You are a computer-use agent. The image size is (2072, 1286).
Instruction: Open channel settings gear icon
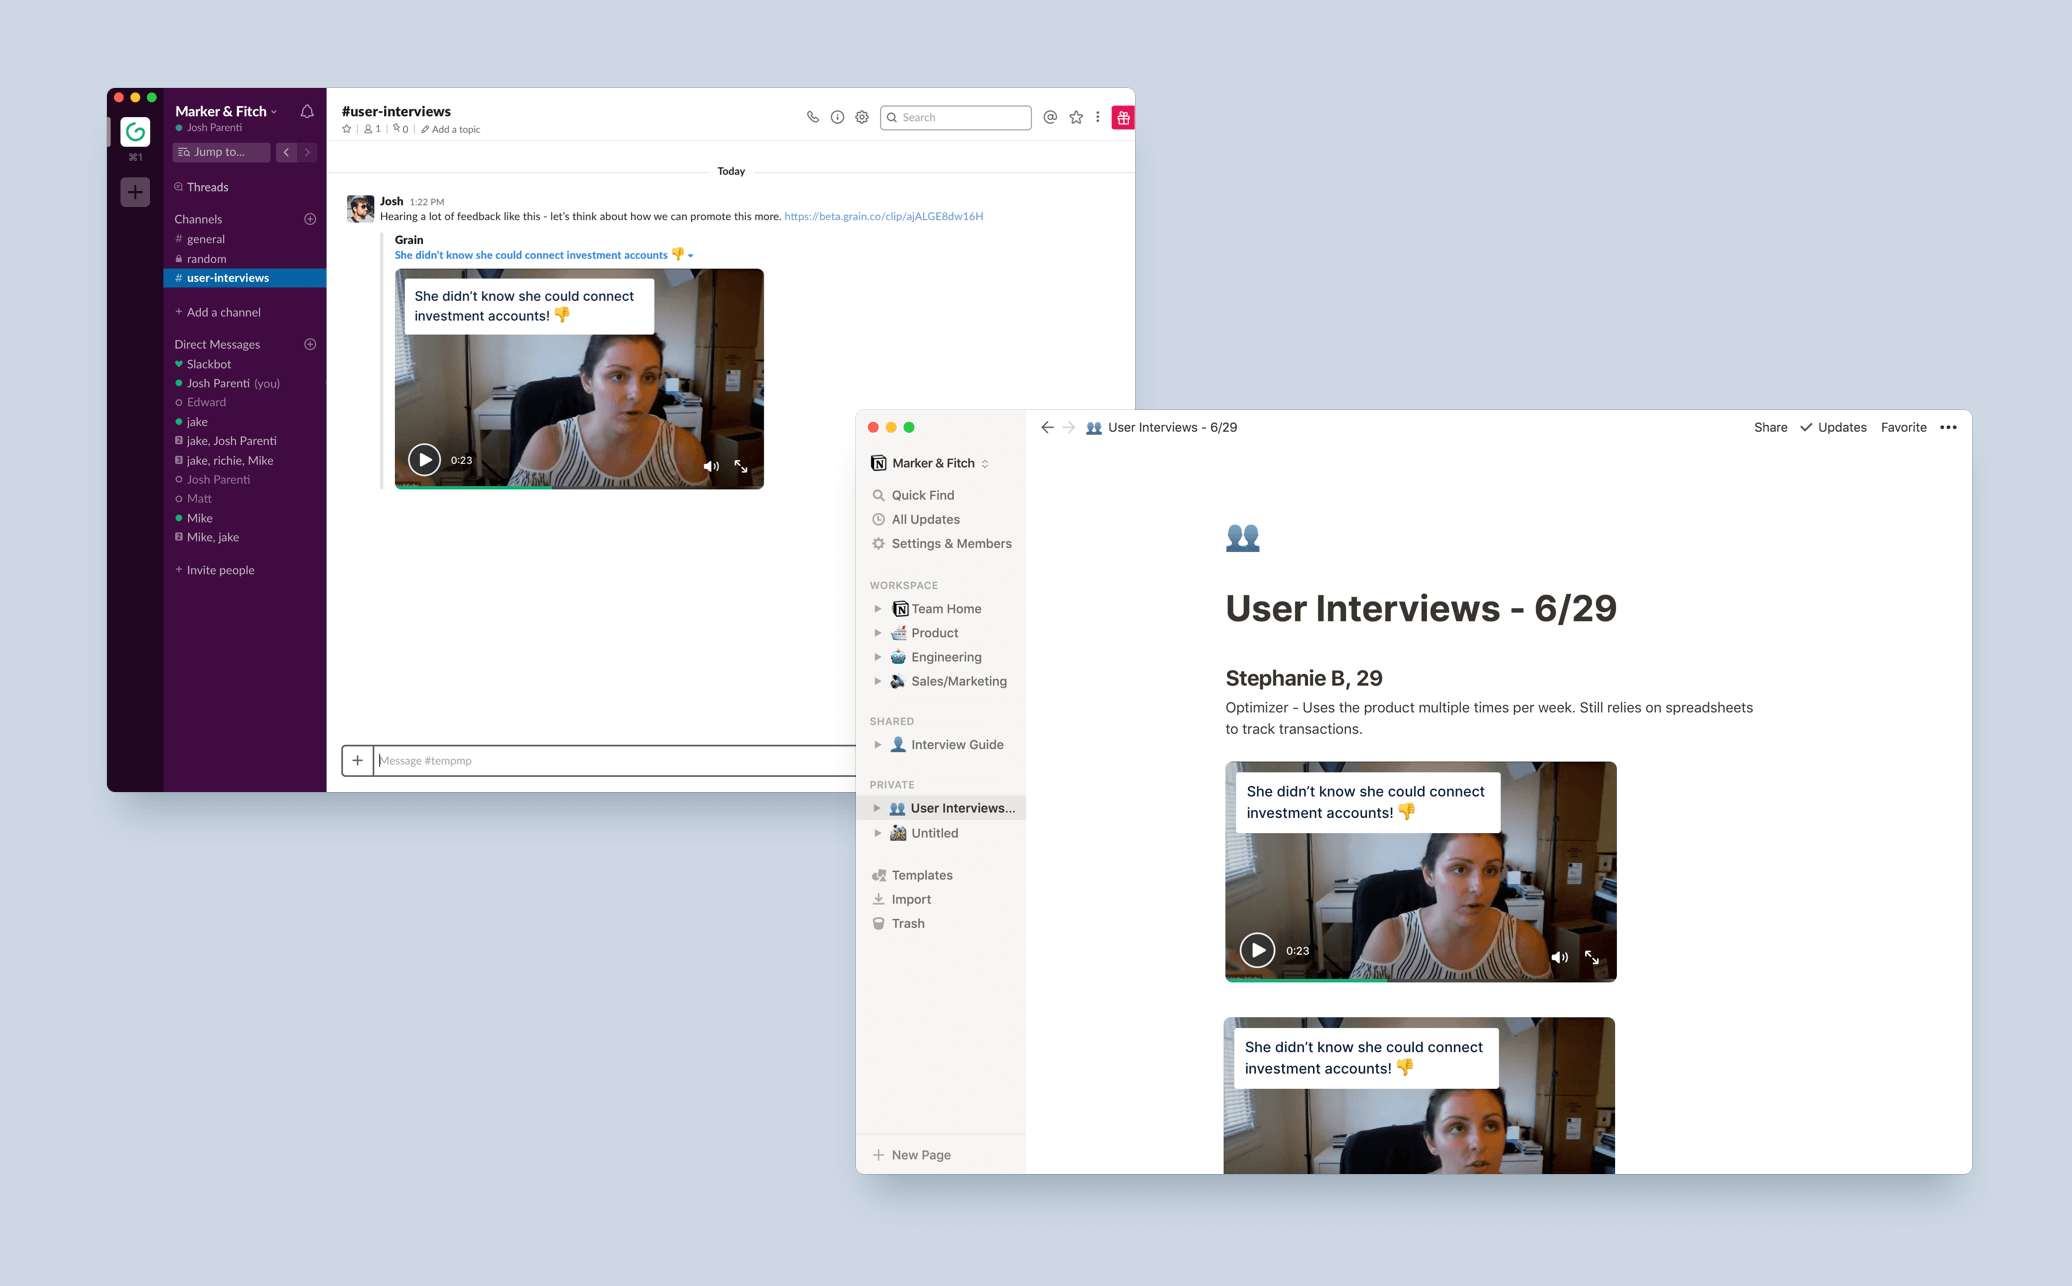862,117
